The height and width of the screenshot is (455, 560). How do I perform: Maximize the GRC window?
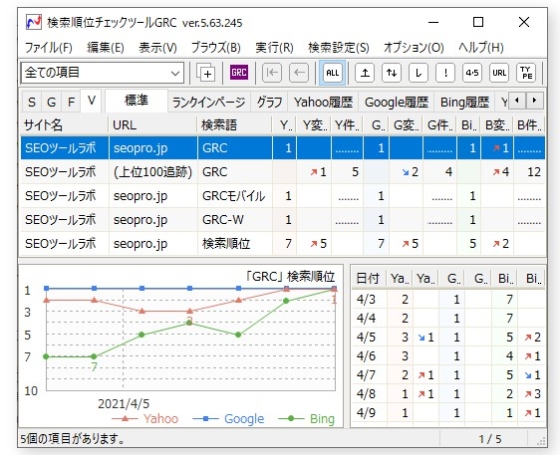pyautogui.click(x=478, y=22)
